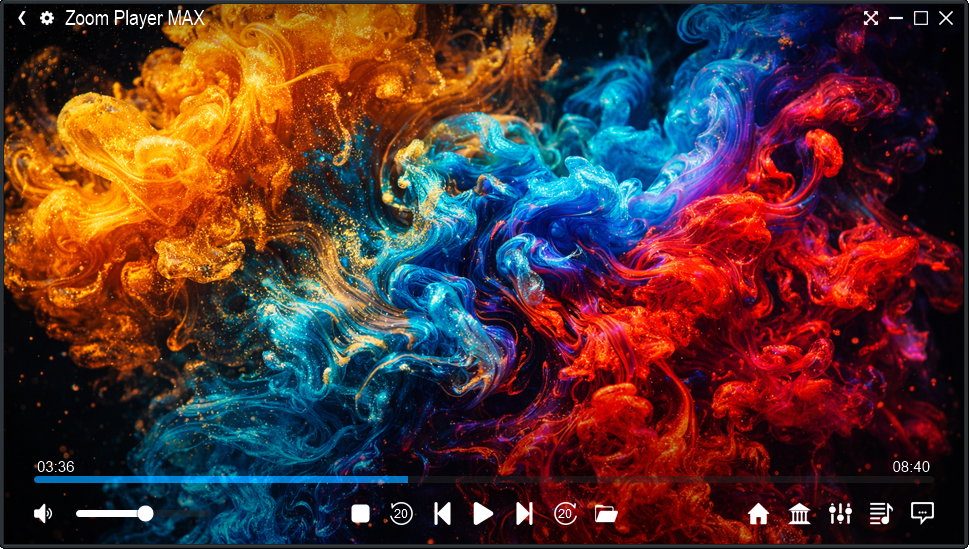Click the back arrow in title bar
969x549 pixels.
(x=22, y=18)
